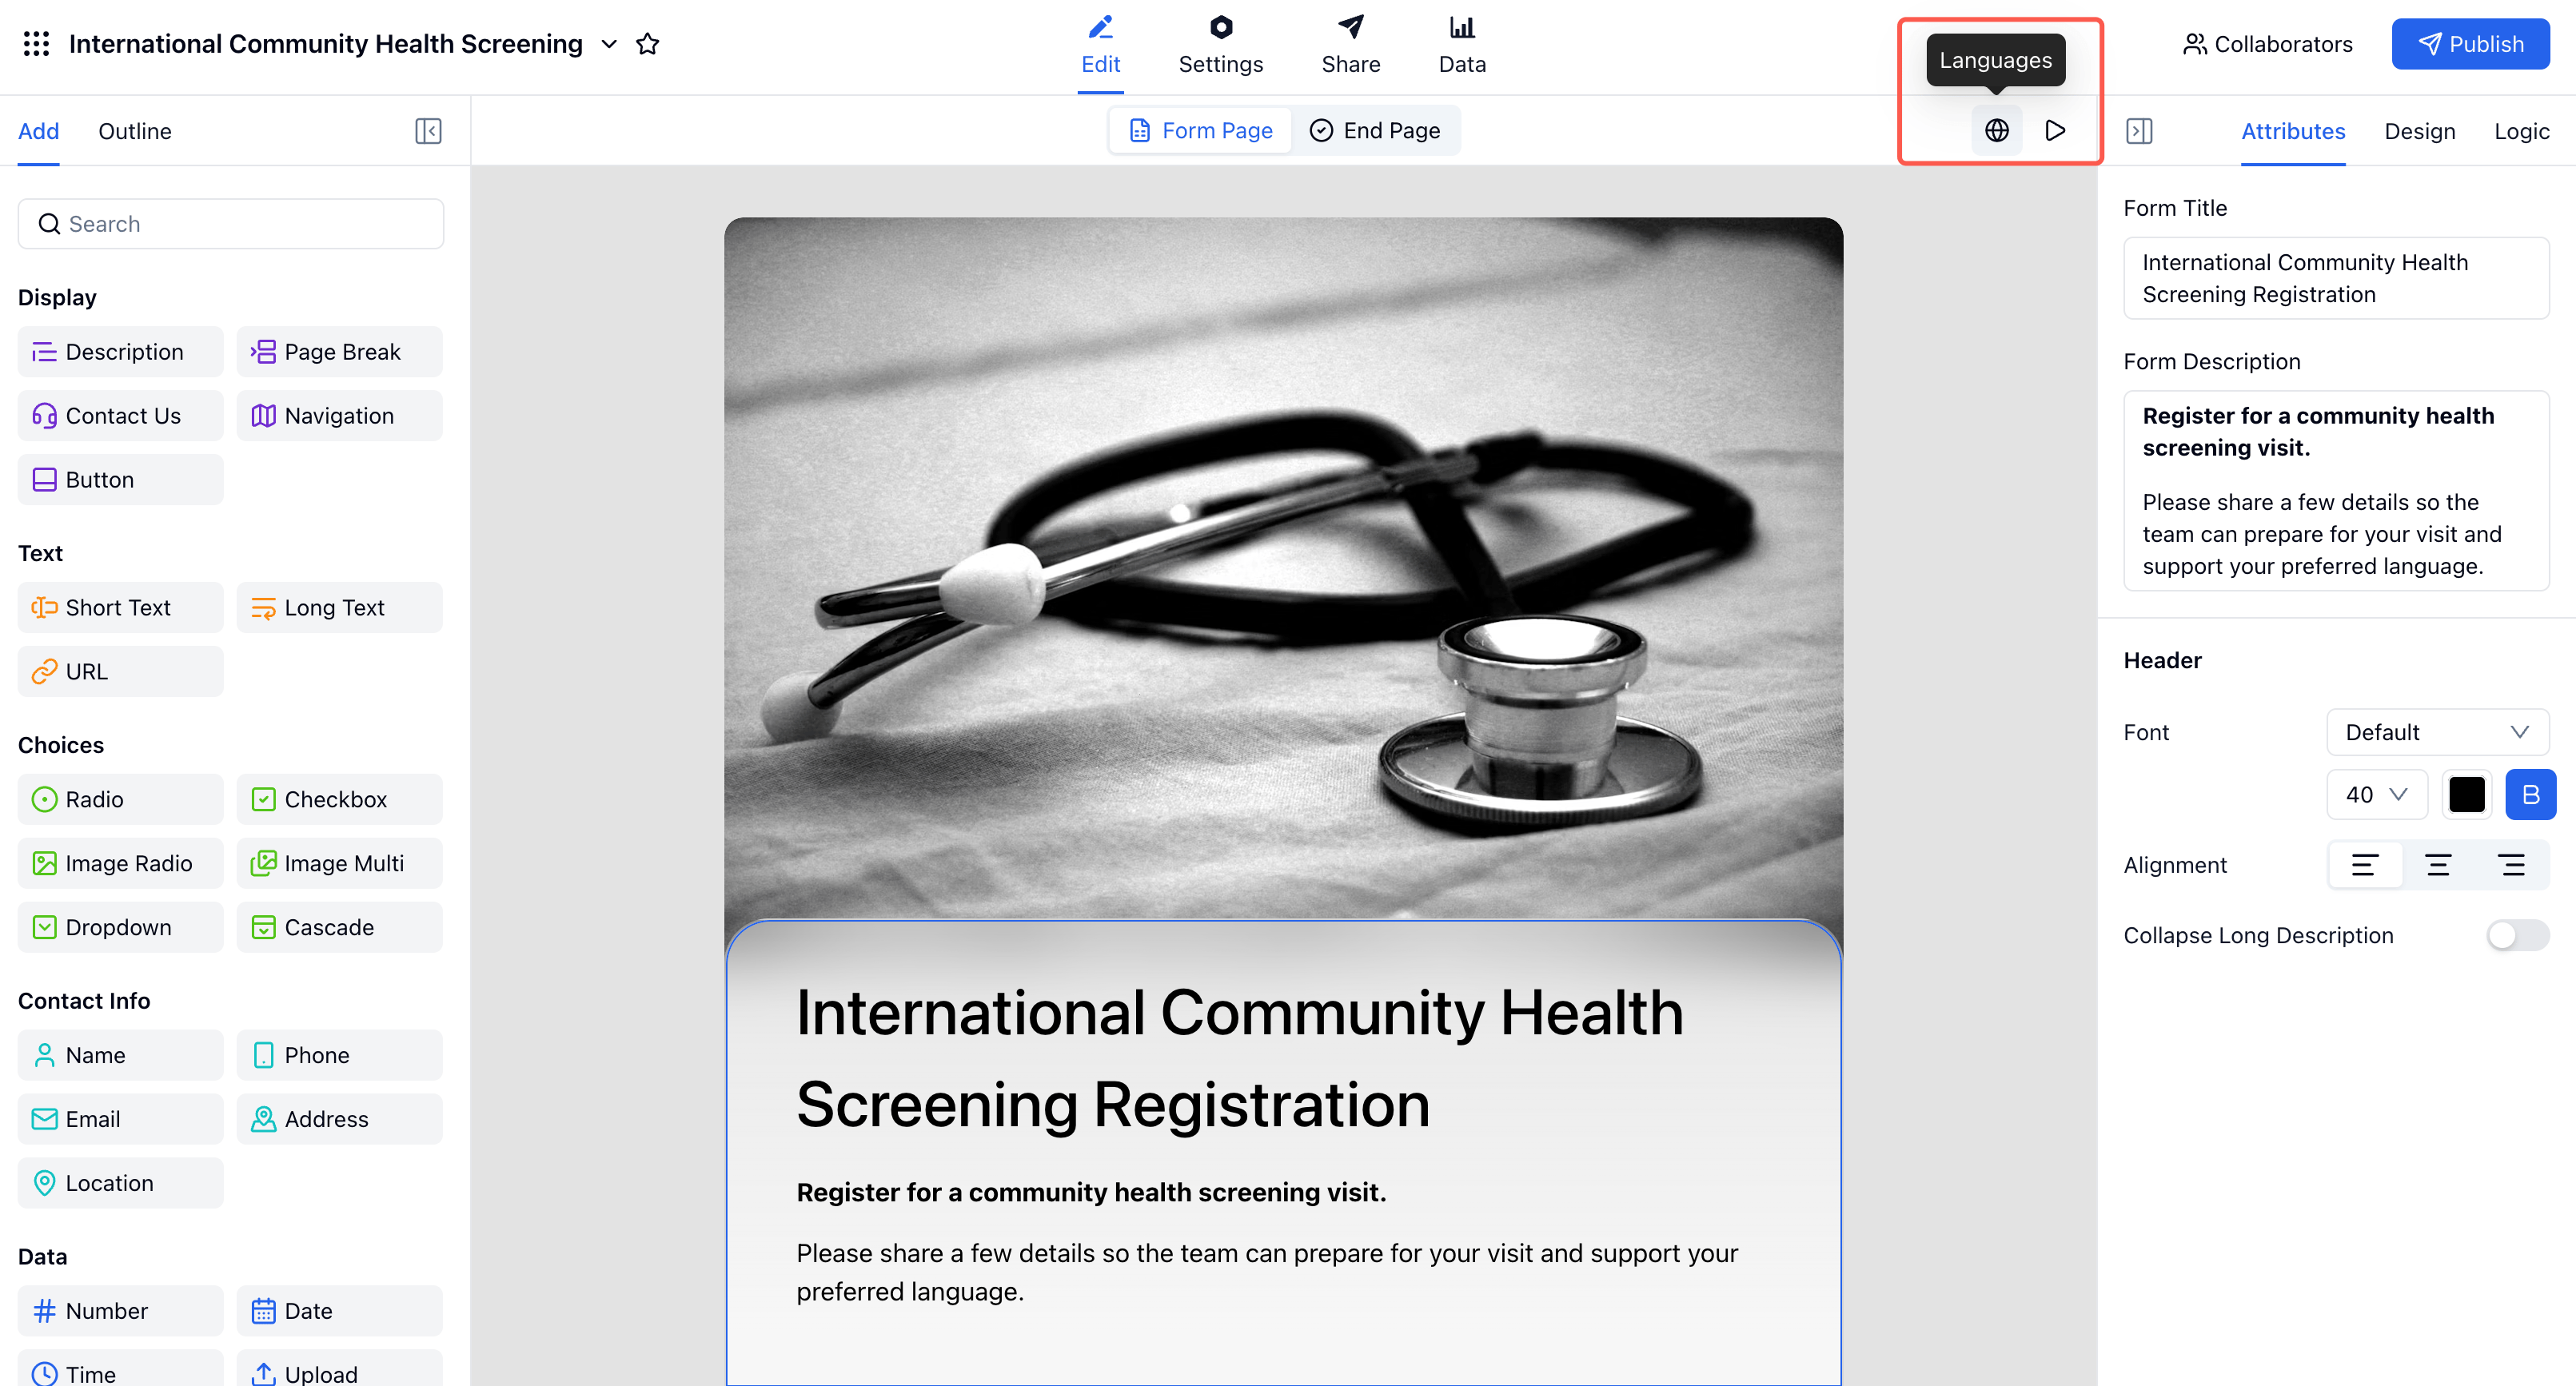
Task: Open the Attributes tab
Action: point(2292,131)
